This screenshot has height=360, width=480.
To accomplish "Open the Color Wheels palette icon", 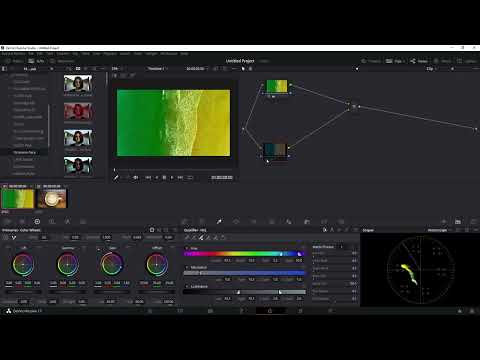I will 37,221.
